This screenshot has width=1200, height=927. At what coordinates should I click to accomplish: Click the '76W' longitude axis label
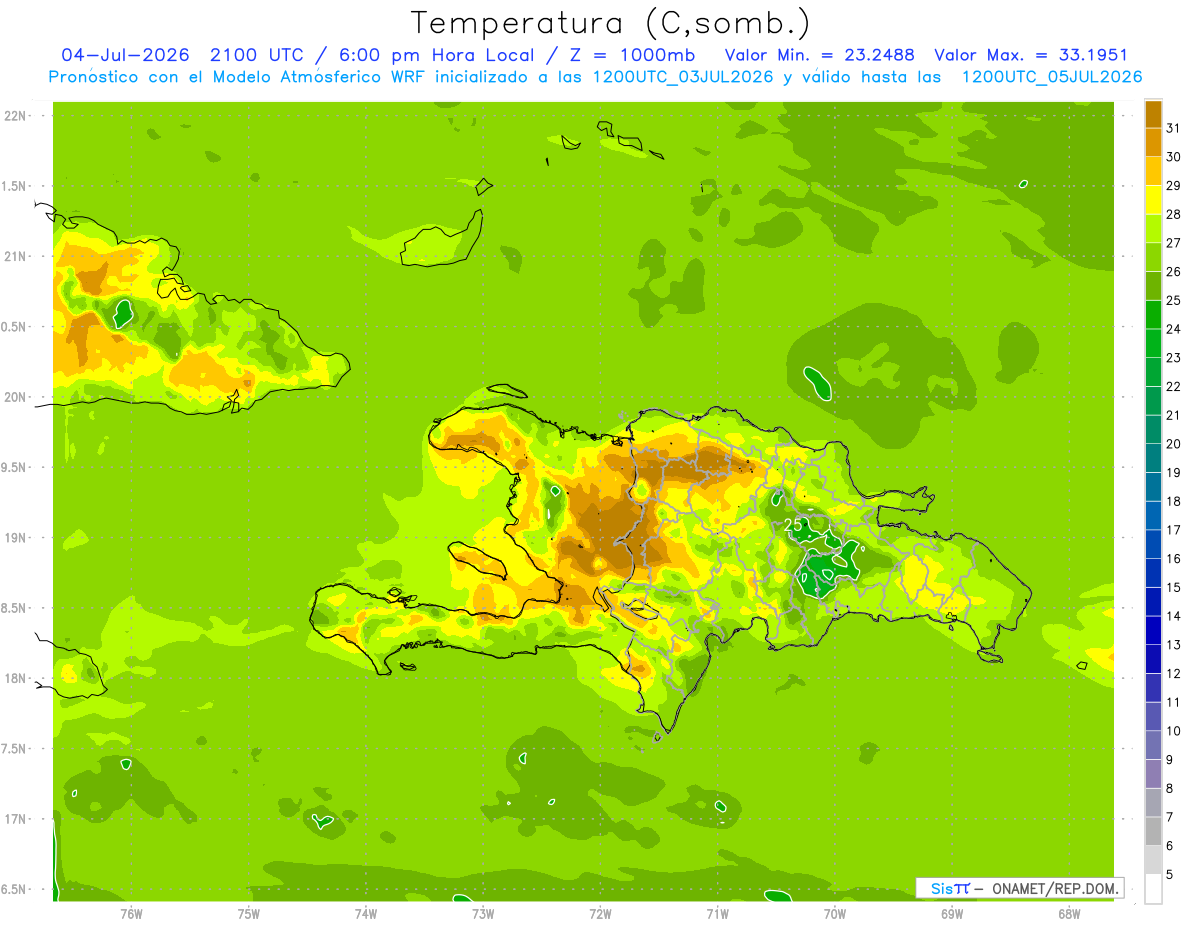click(x=131, y=914)
